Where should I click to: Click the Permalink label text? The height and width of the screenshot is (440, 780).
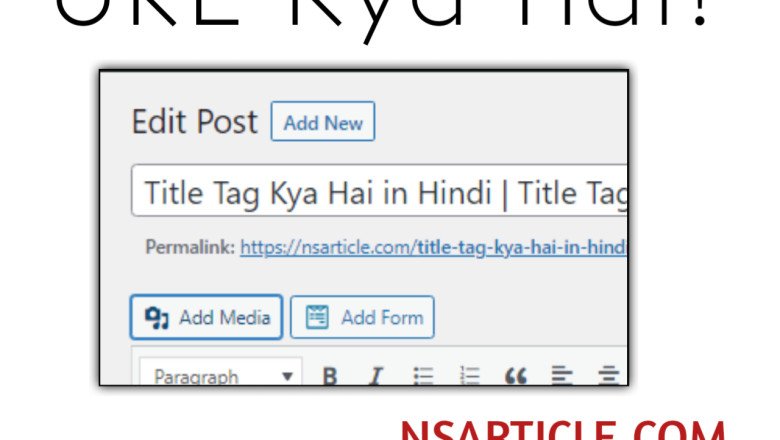[x=190, y=247]
